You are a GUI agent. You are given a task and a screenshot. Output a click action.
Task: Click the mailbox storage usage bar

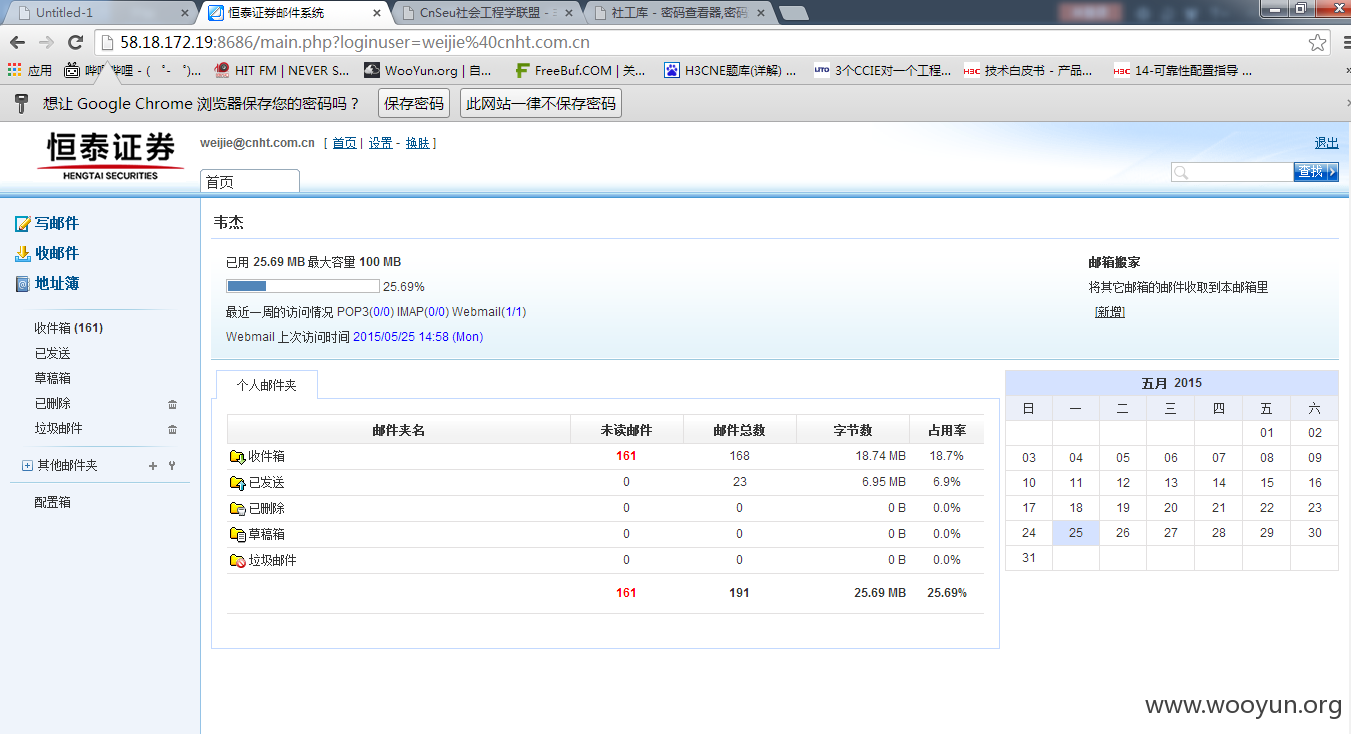[303, 286]
